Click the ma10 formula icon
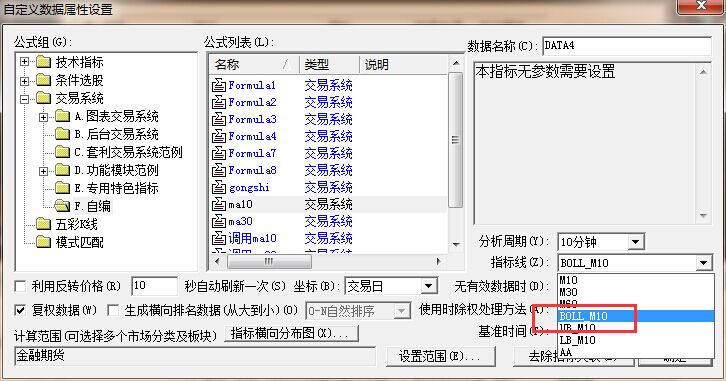The image size is (726, 381). point(219,205)
